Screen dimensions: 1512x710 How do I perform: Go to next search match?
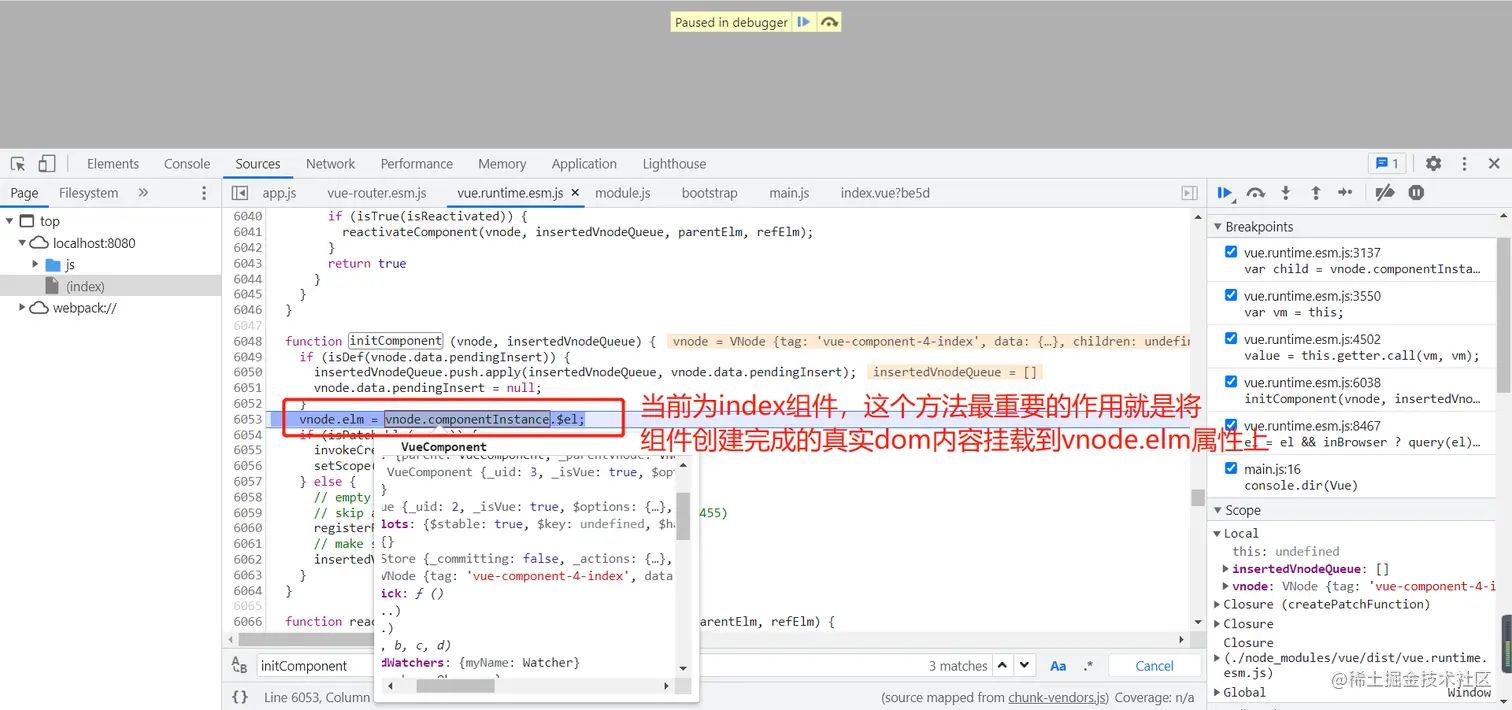[x=1024, y=666]
